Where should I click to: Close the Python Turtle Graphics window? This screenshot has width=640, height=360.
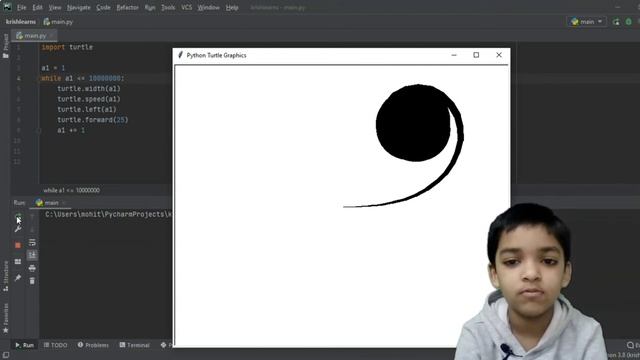pyautogui.click(x=499, y=55)
